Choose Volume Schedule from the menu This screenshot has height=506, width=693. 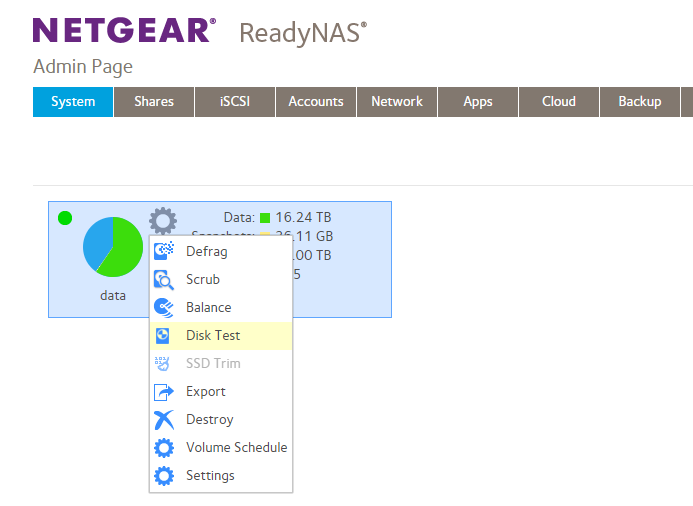point(236,448)
